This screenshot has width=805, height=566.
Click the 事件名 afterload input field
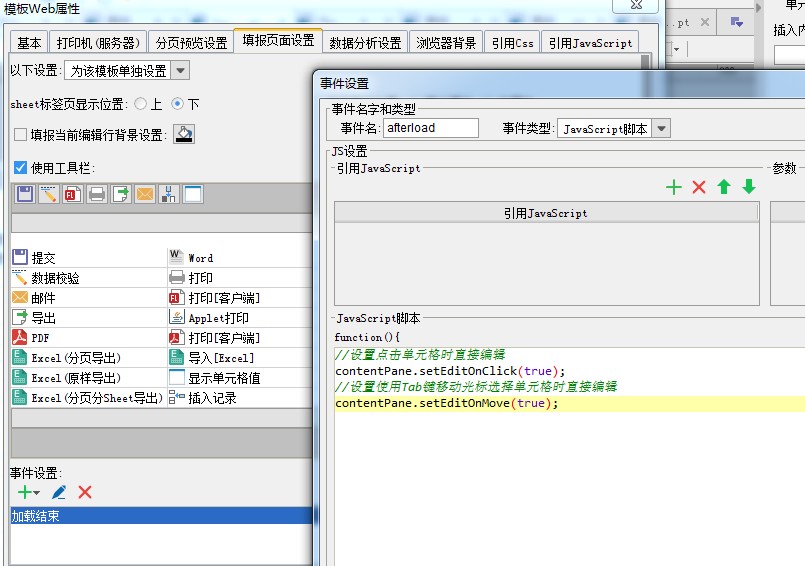[x=431, y=128]
